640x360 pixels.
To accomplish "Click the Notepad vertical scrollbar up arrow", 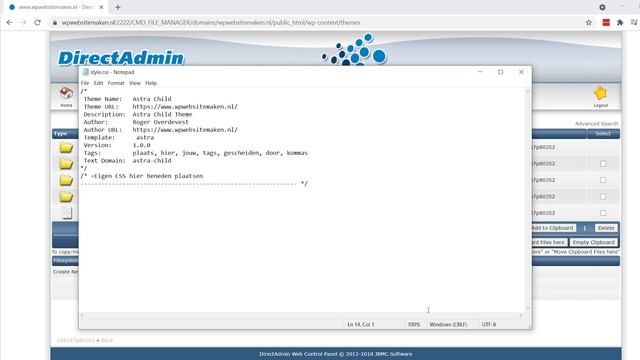I will 528,91.
